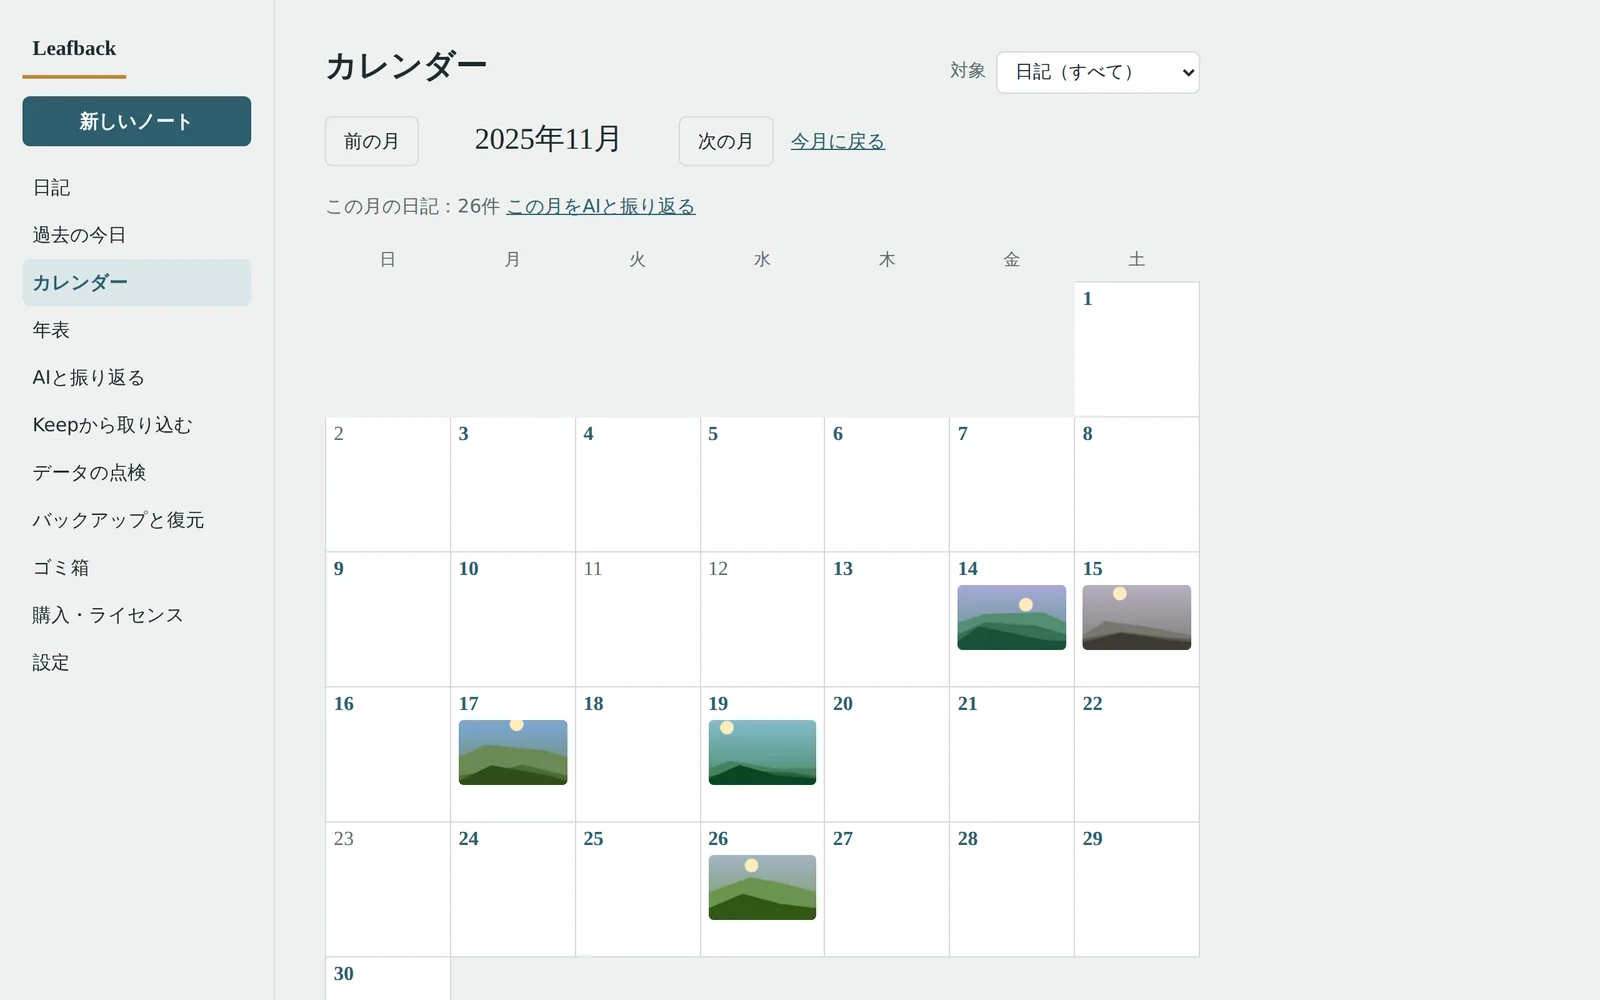Go to previous month with 前の月
This screenshot has height=1000, width=1600.
tap(371, 141)
